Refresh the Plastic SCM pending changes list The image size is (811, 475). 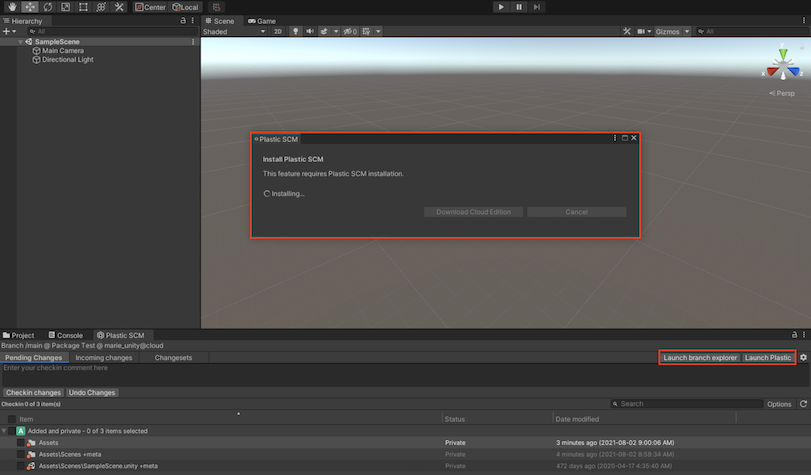[803, 404]
